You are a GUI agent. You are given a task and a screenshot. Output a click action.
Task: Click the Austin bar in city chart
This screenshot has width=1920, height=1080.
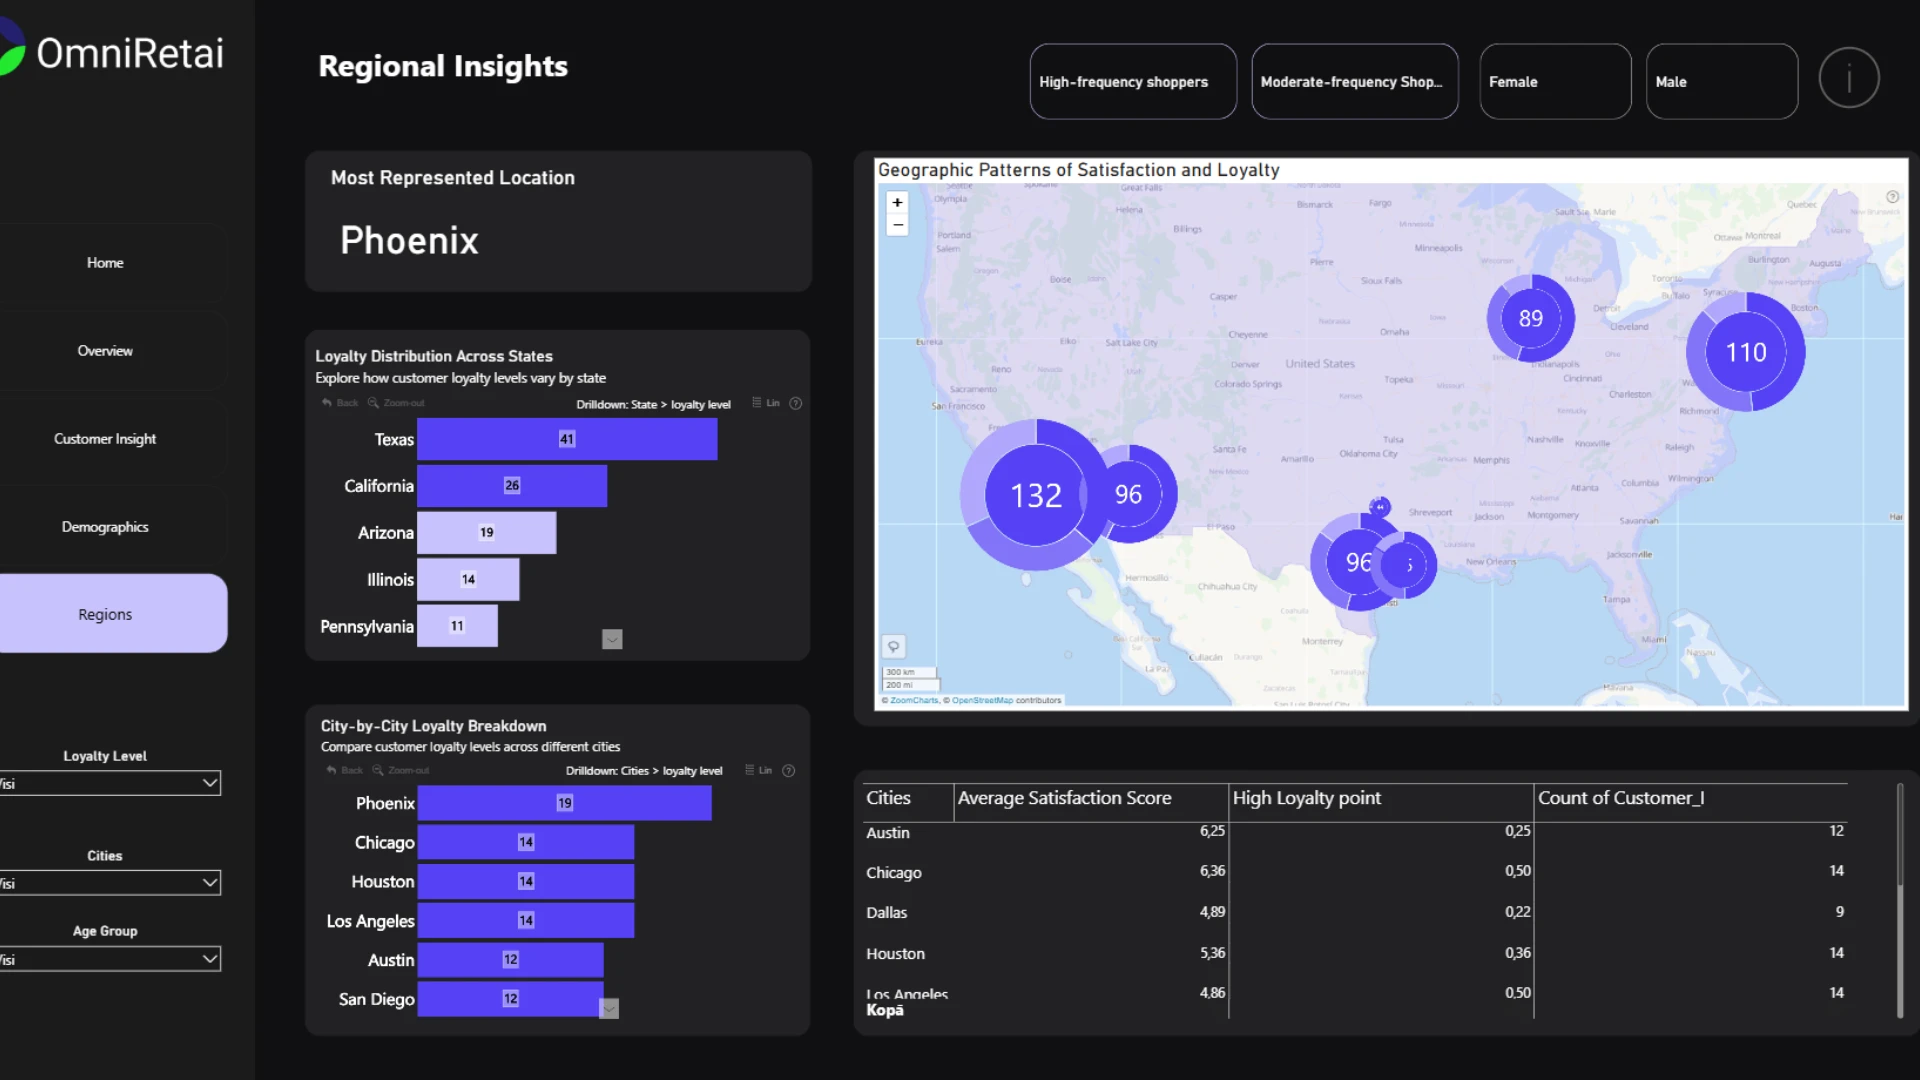[510, 960]
